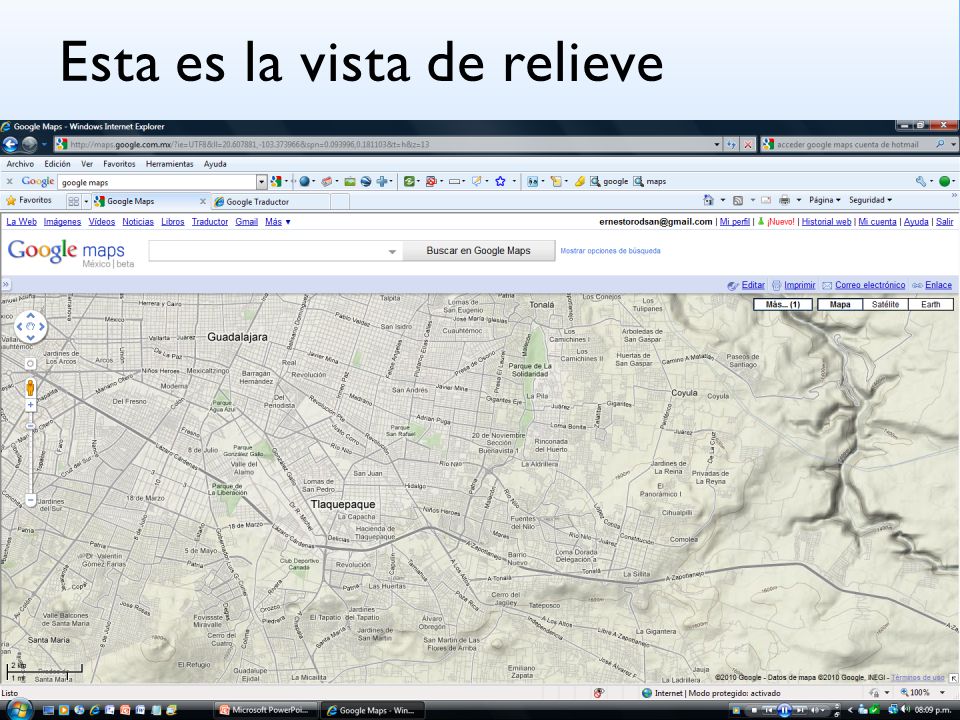Click the map zoom slider track
The image size is (960, 720).
point(31,453)
